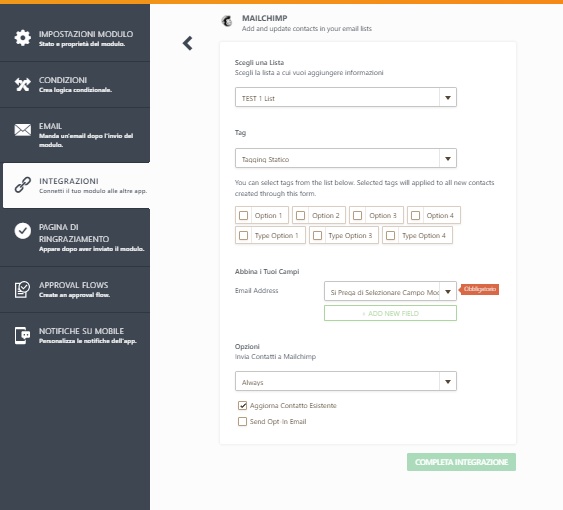Click the Invia Contatti a Mailchimp text
Viewport: 563px width, 510px height.
(x=275, y=357)
